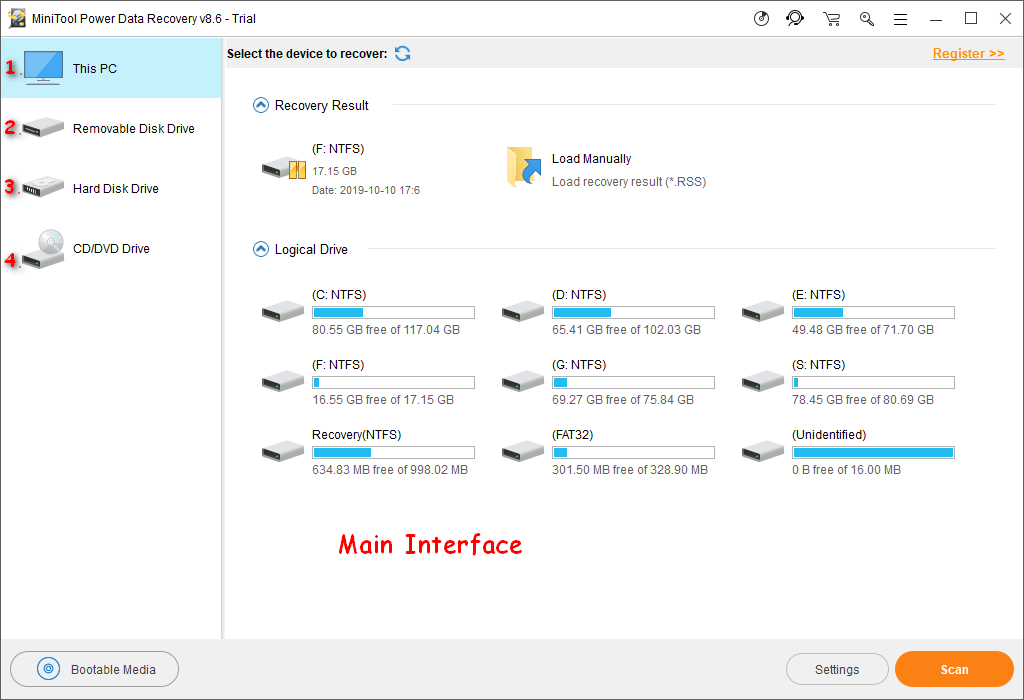The width and height of the screenshot is (1024, 700).
Task: Click the key registration icon
Action: (866, 19)
